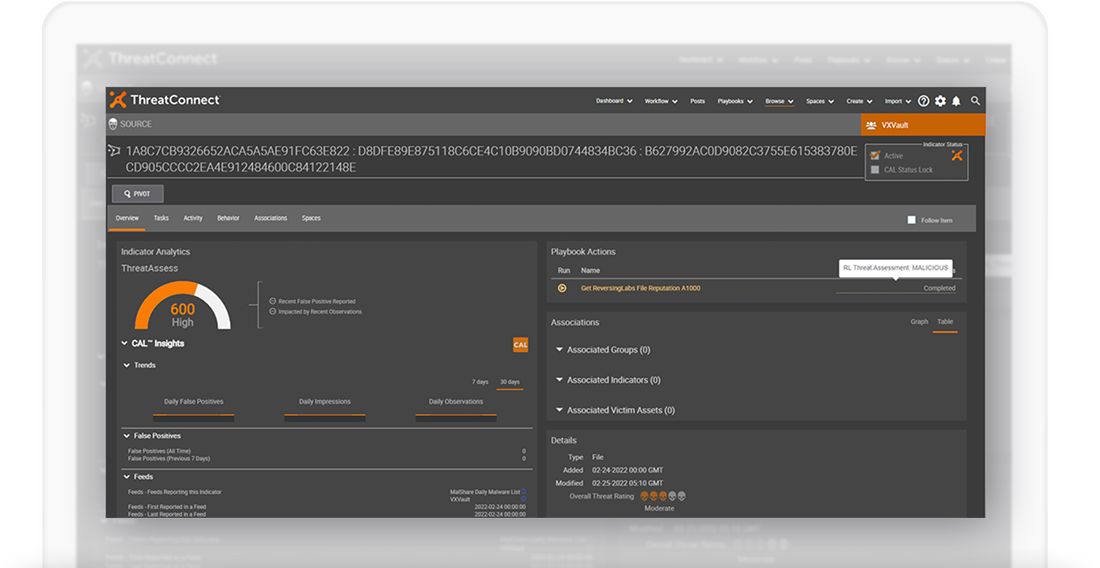Screen dimensions: 1100x568
Task: Click the VXVault owner button
Action: (x=923, y=125)
